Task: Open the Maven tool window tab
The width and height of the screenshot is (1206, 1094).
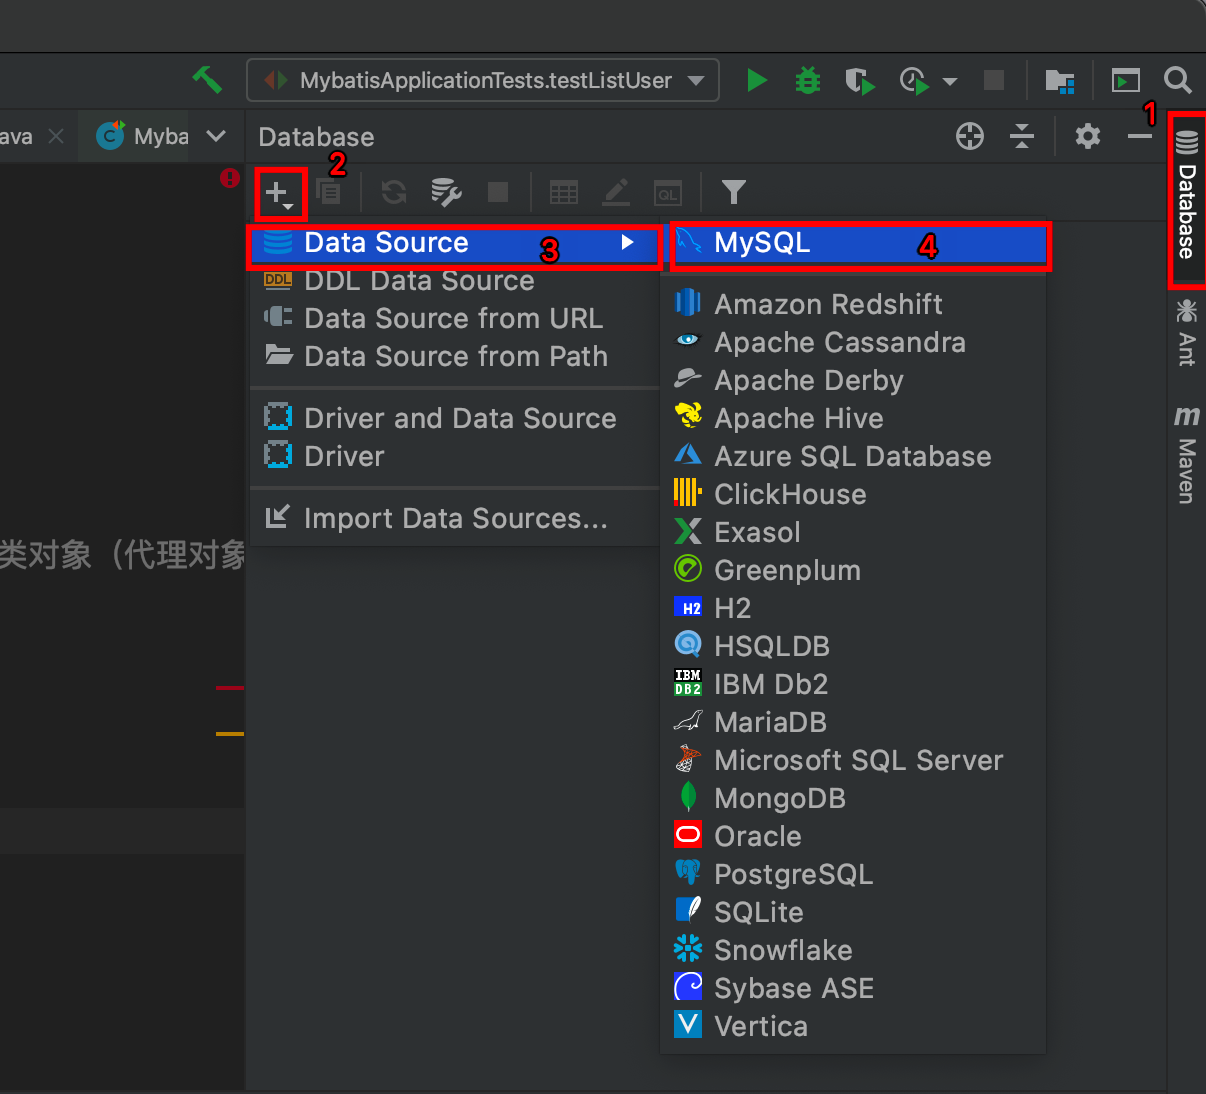Action: tap(1187, 455)
